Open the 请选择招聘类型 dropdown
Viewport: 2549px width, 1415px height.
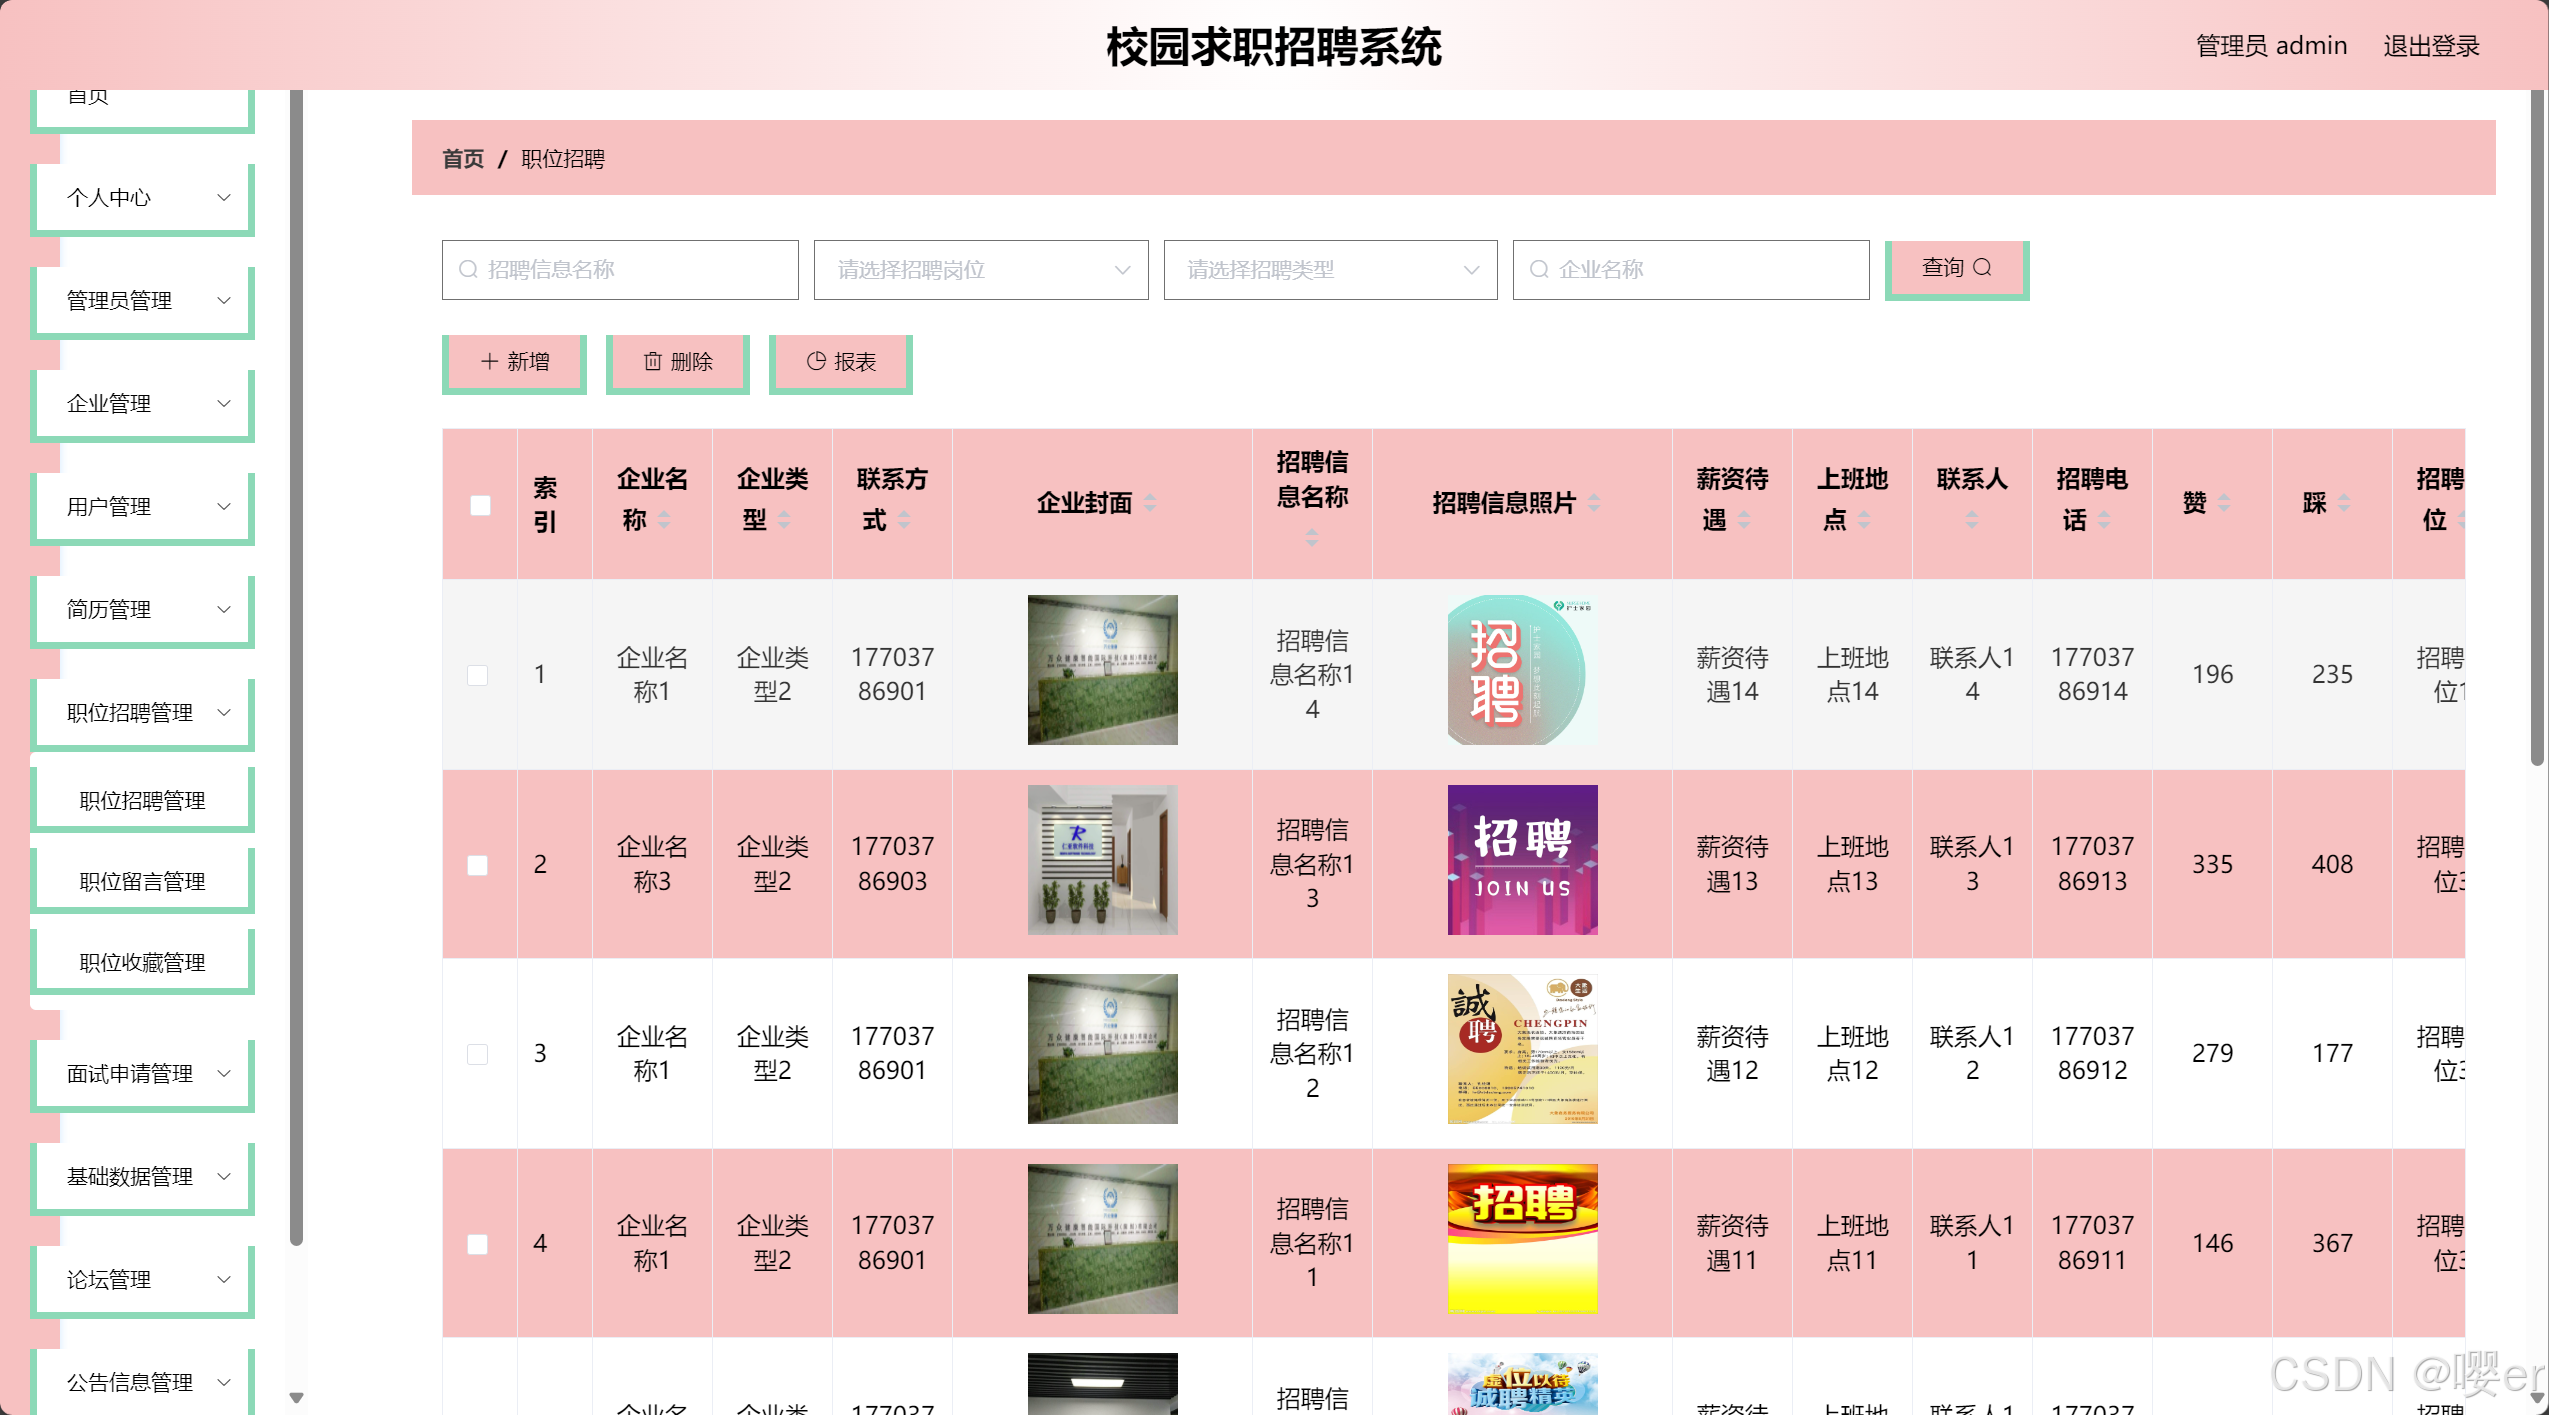1330,270
